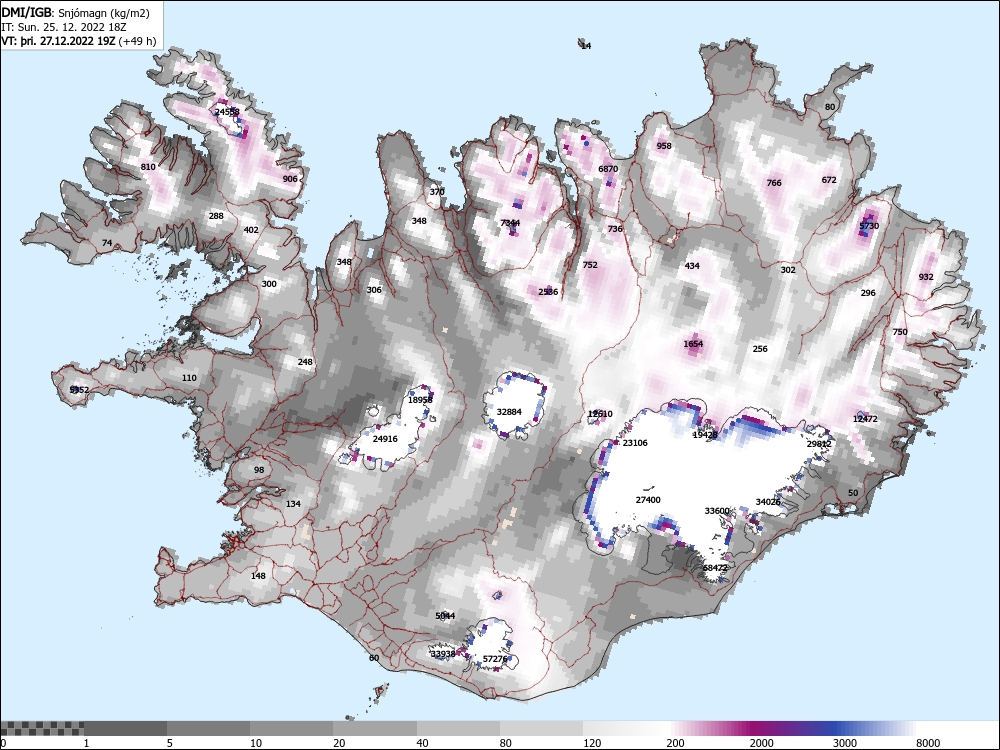Click the snow value 24558 in the Westfjords
Screen dimensions: 1000x750
pos(227,112)
